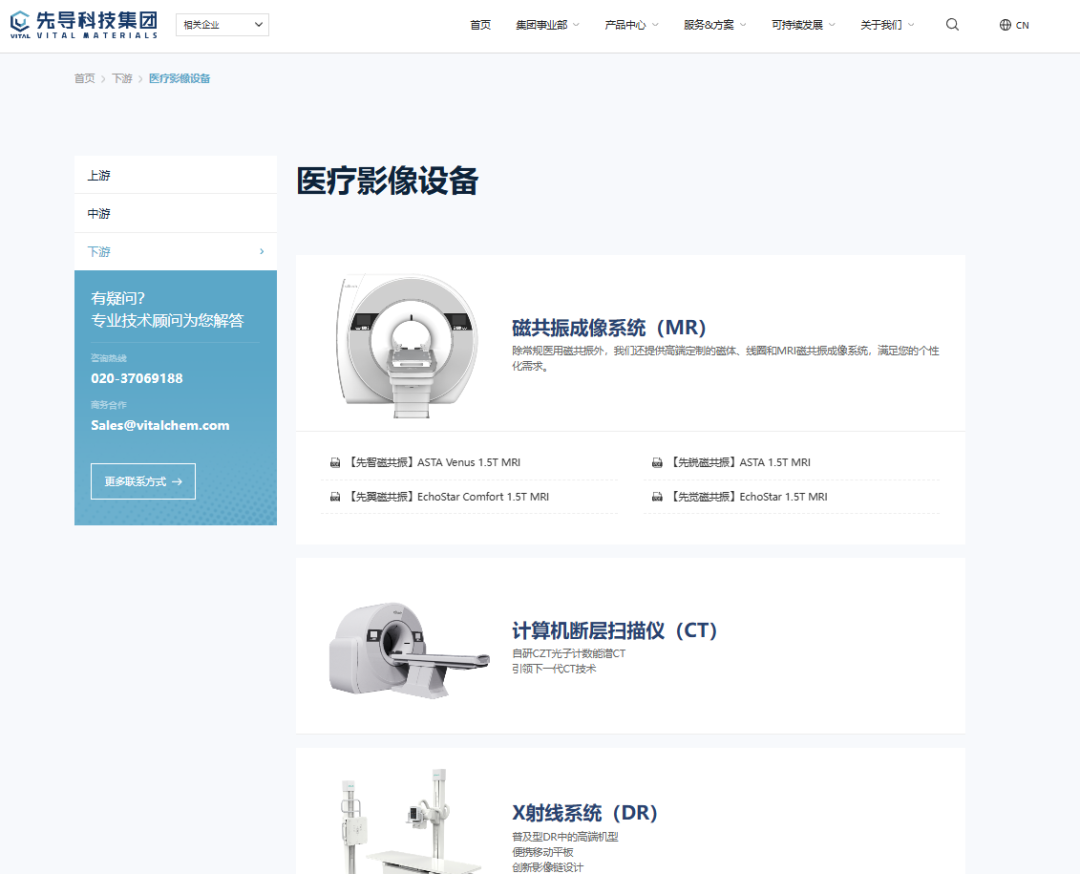The width and height of the screenshot is (1080, 874).
Task: Switch to the 中游 sidebar tab
Action: pyautogui.click(x=97, y=213)
